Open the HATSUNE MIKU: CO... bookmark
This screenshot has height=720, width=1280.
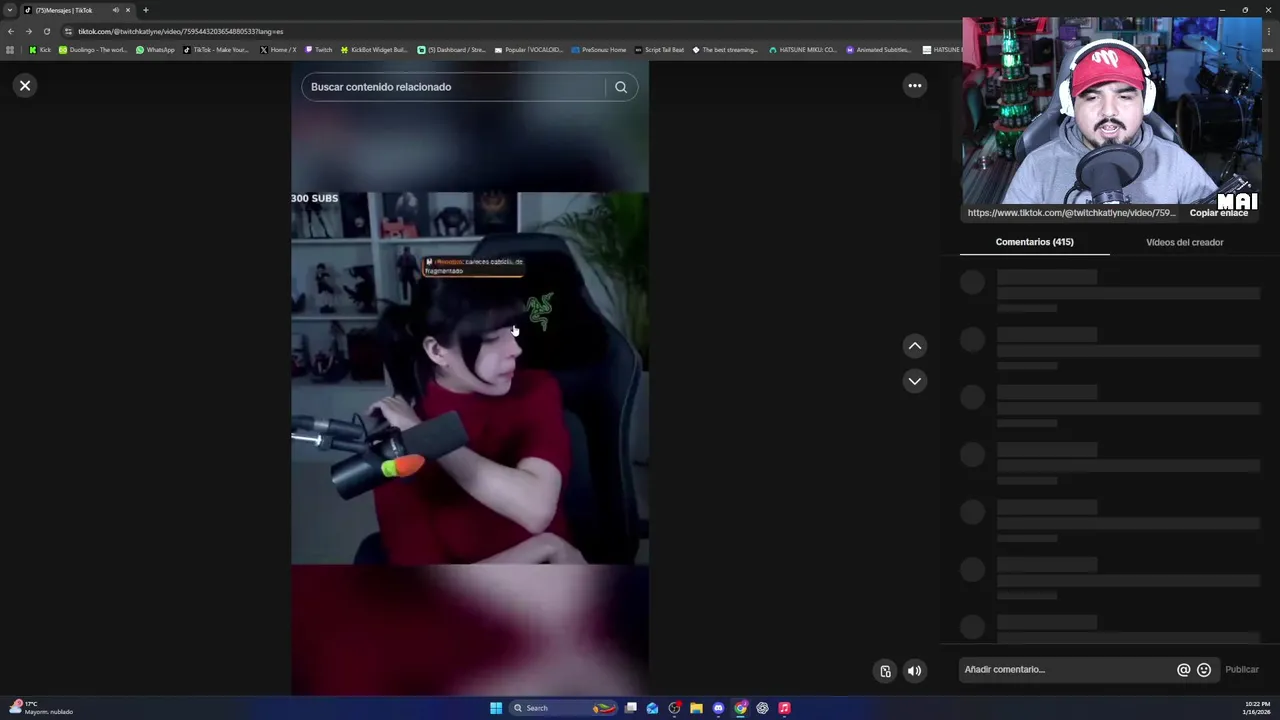(802, 49)
